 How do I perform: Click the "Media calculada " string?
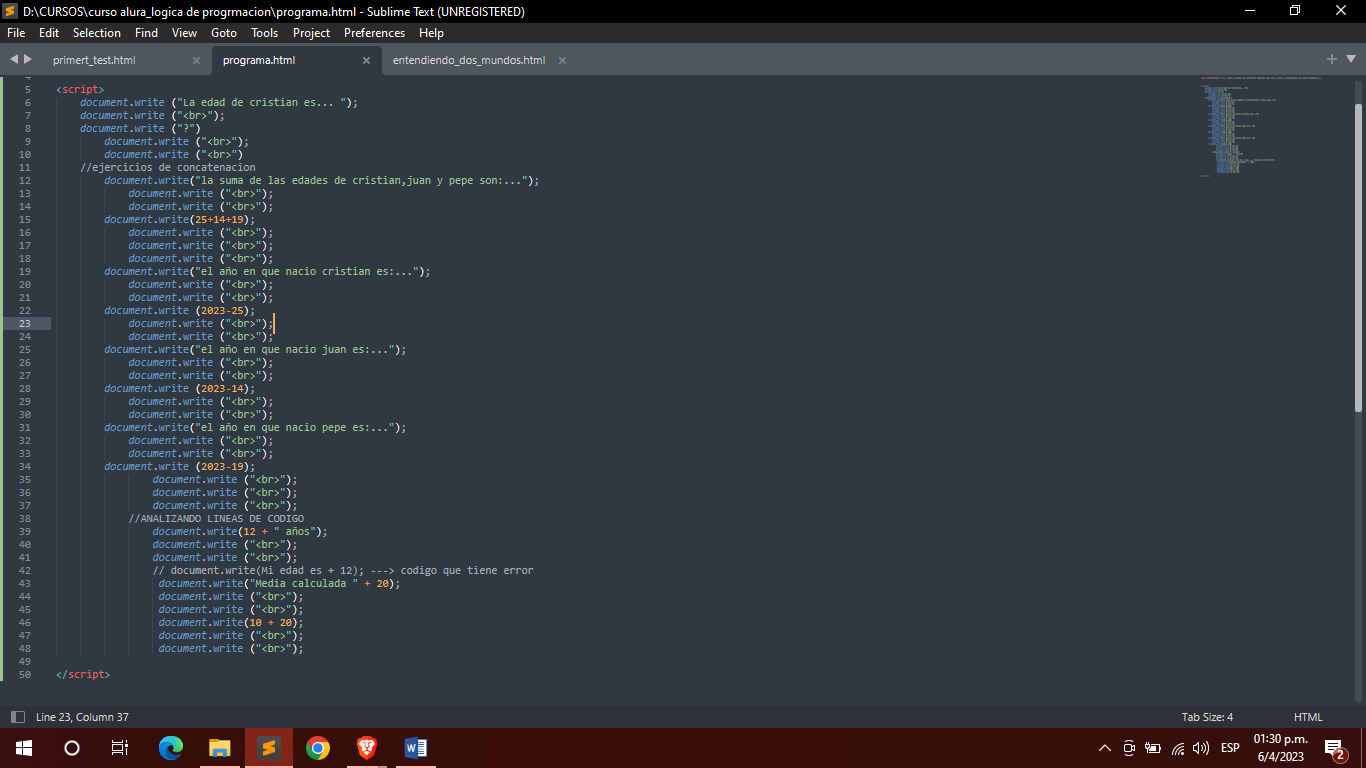(304, 583)
